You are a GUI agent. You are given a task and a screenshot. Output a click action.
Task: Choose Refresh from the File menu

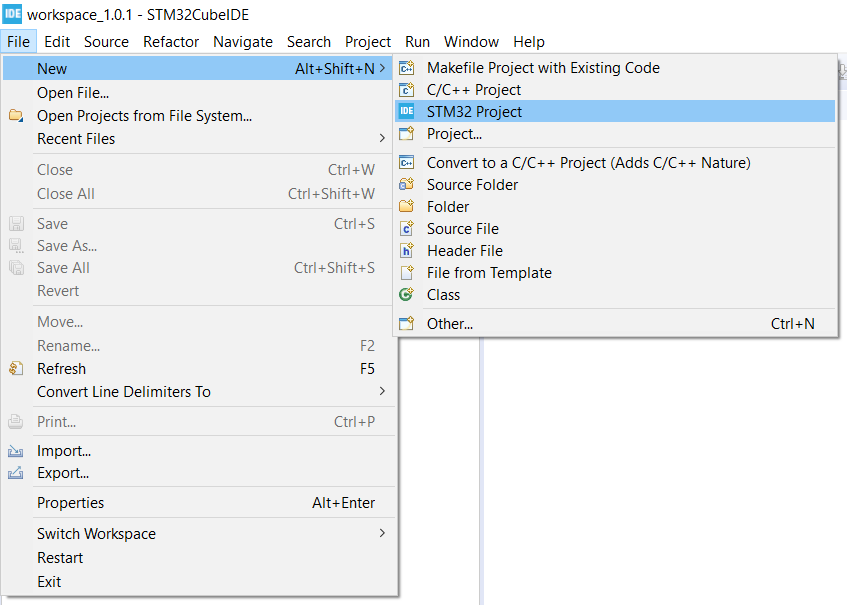click(198, 368)
